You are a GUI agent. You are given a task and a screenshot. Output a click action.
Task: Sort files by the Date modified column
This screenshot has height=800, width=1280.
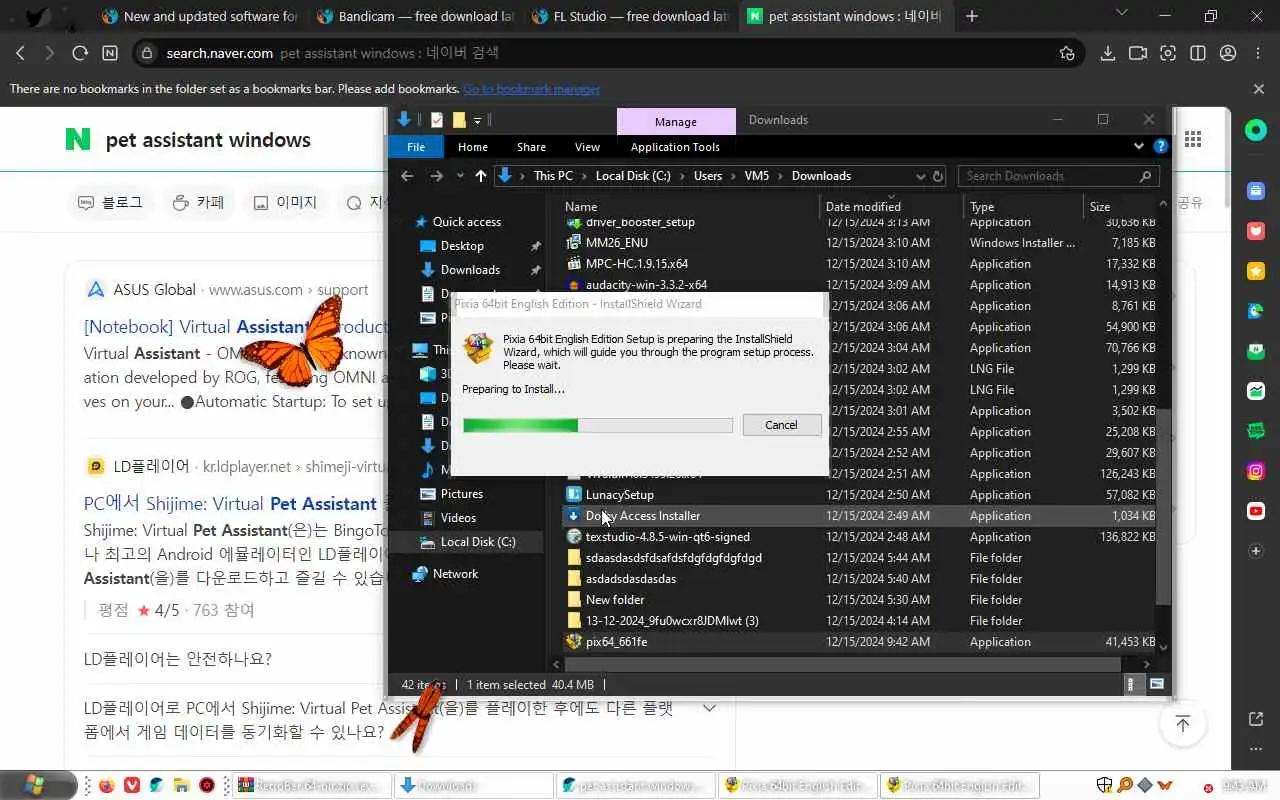pyautogui.click(x=863, y=207)
